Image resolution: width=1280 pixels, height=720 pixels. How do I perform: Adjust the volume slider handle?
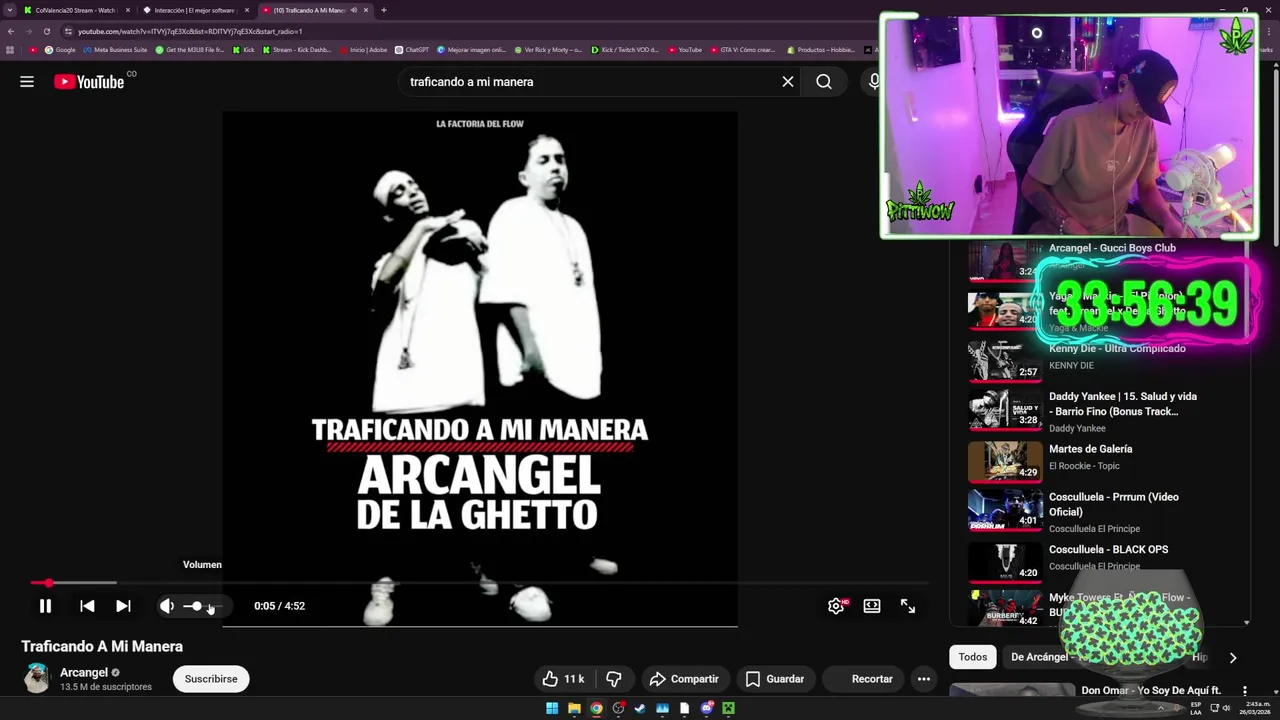click(x=197, y=606)
